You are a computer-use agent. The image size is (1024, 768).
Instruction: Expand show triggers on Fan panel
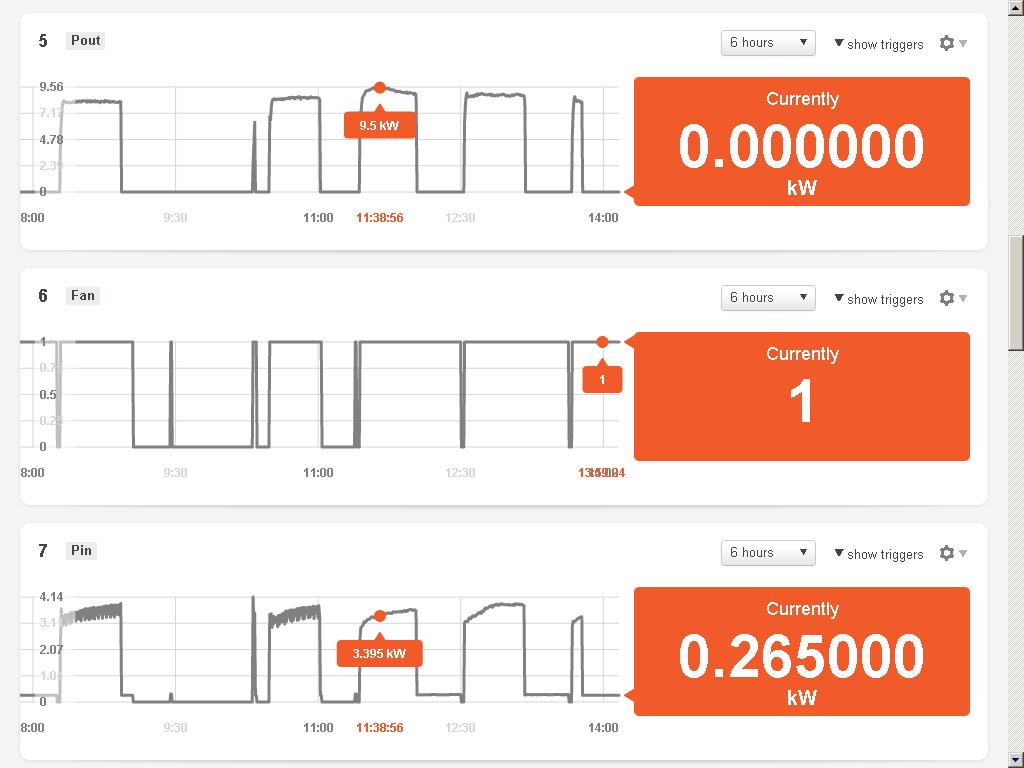[x=878, y=299]
